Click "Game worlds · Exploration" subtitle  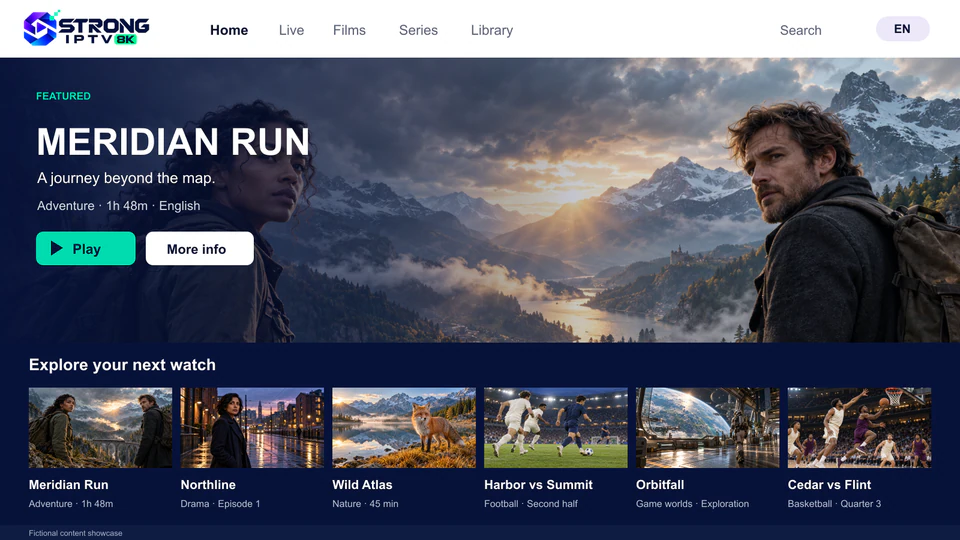[x=692, y=504]
